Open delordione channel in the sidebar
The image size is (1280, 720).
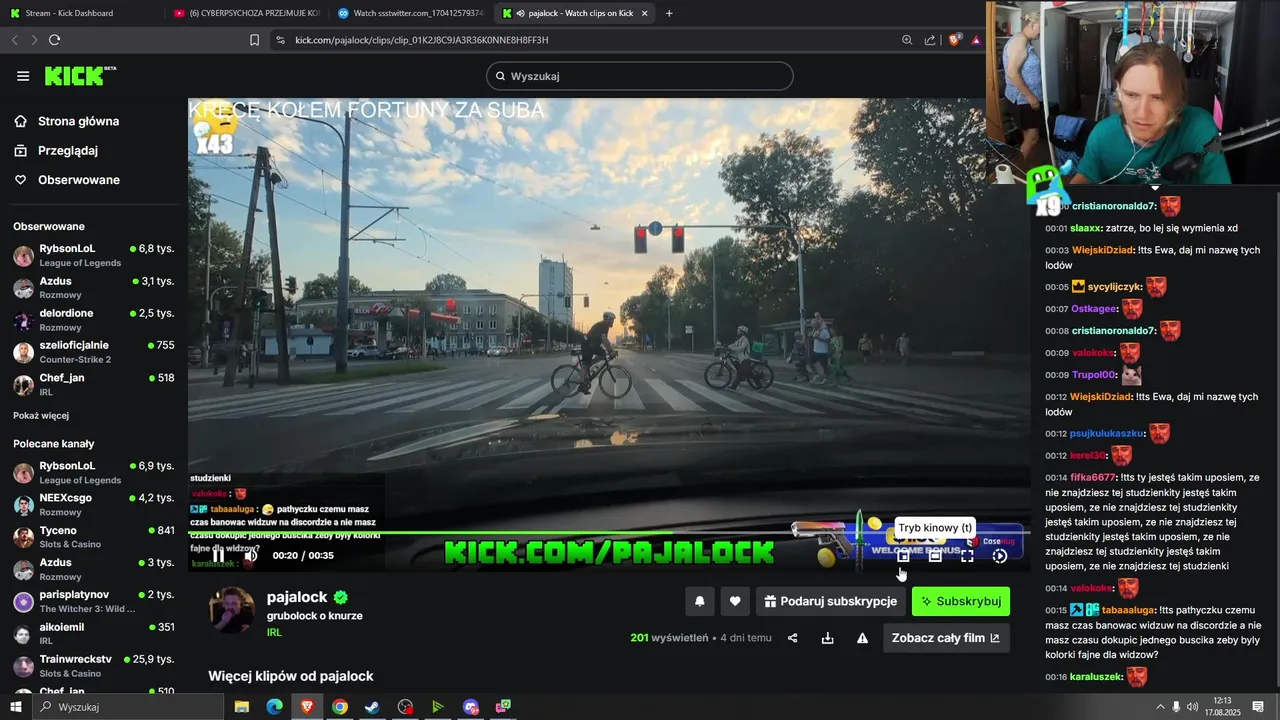pyautogui.click(x=95, y=320)
